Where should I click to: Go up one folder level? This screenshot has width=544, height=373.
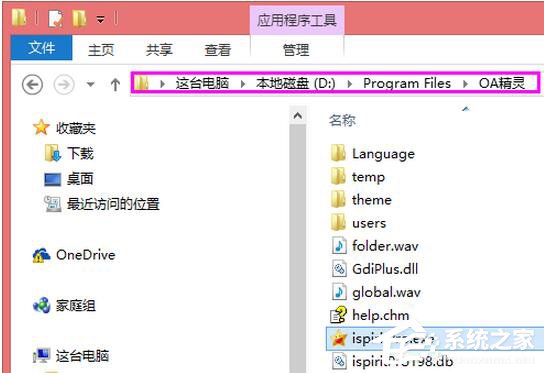click(x=115, y=84)
